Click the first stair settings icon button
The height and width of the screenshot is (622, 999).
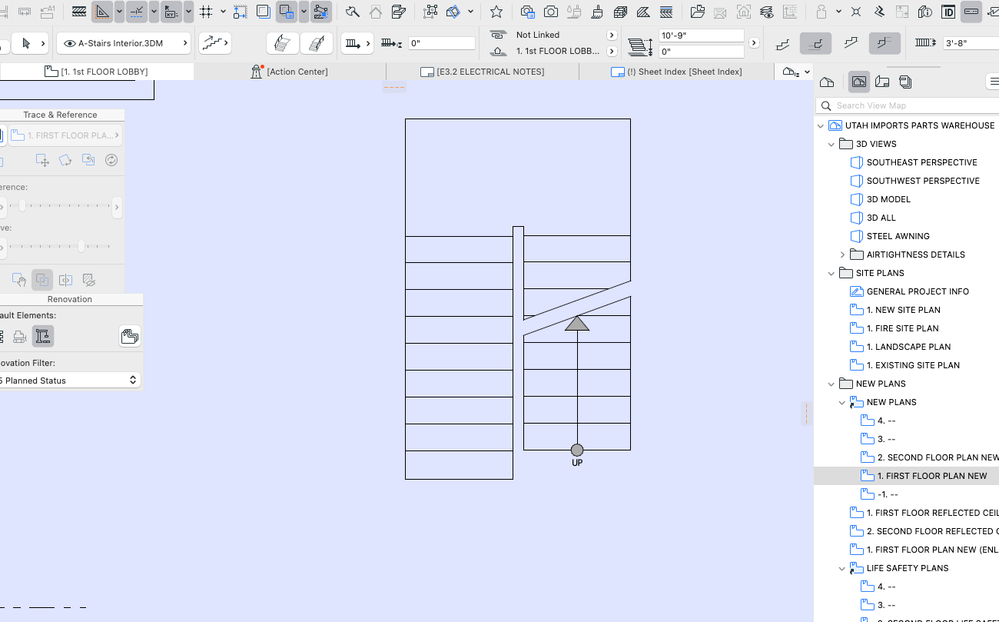tap(282, 43)
